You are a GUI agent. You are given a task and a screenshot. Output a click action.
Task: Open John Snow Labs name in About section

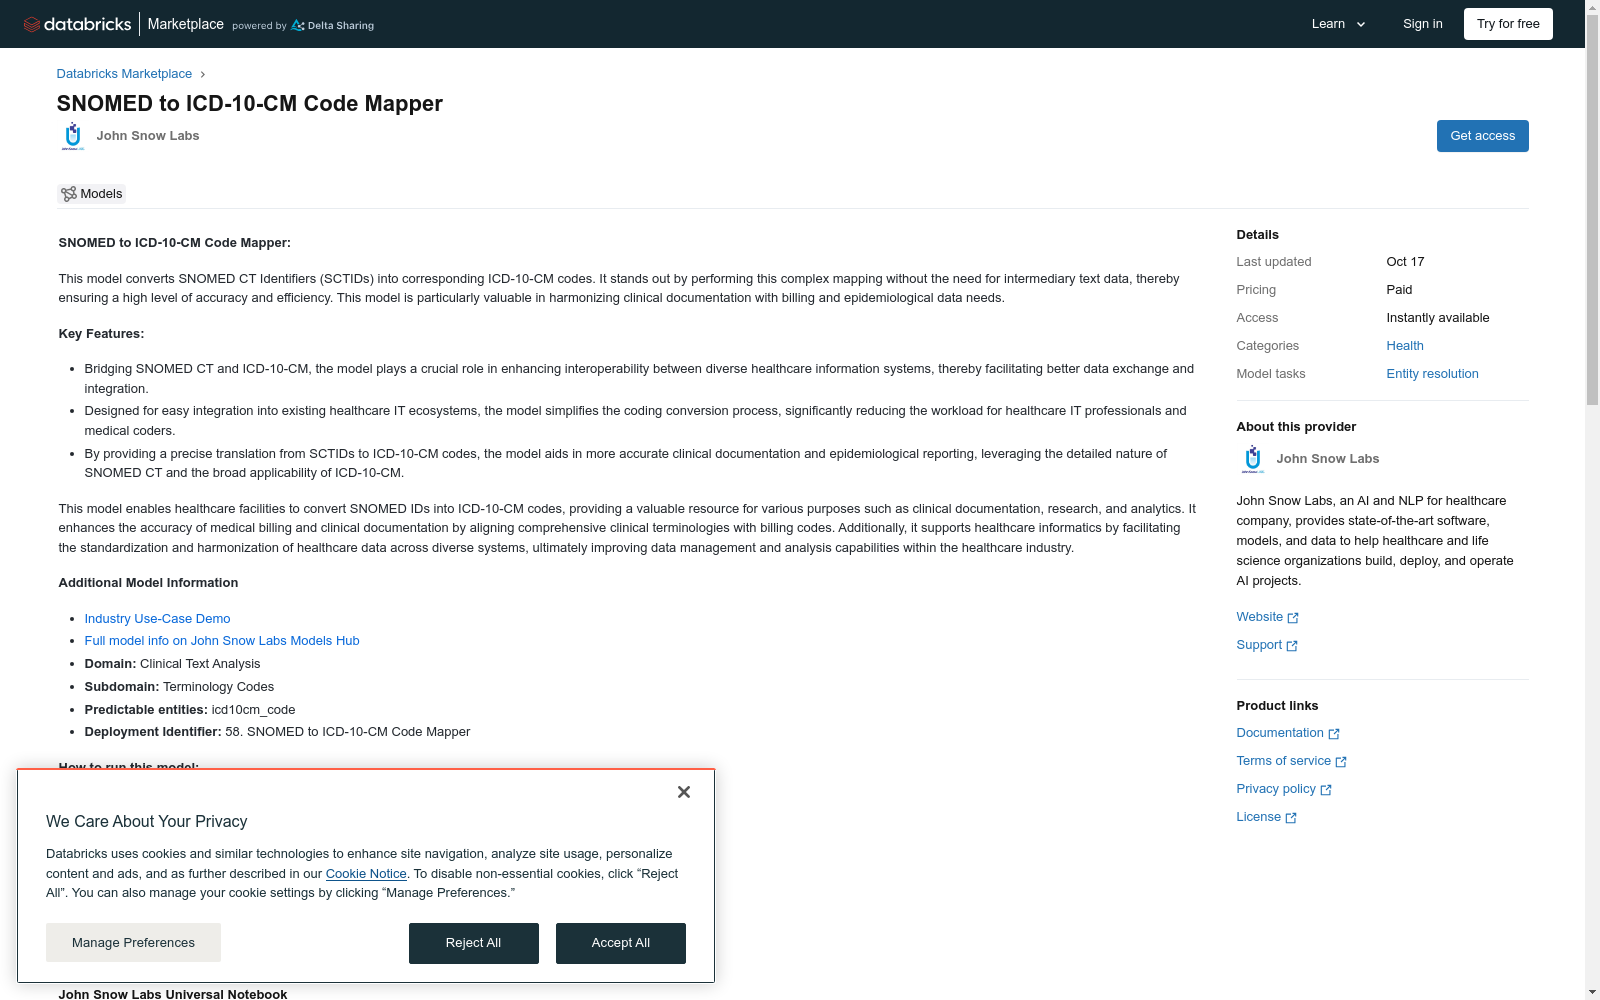click(1328, 459)
